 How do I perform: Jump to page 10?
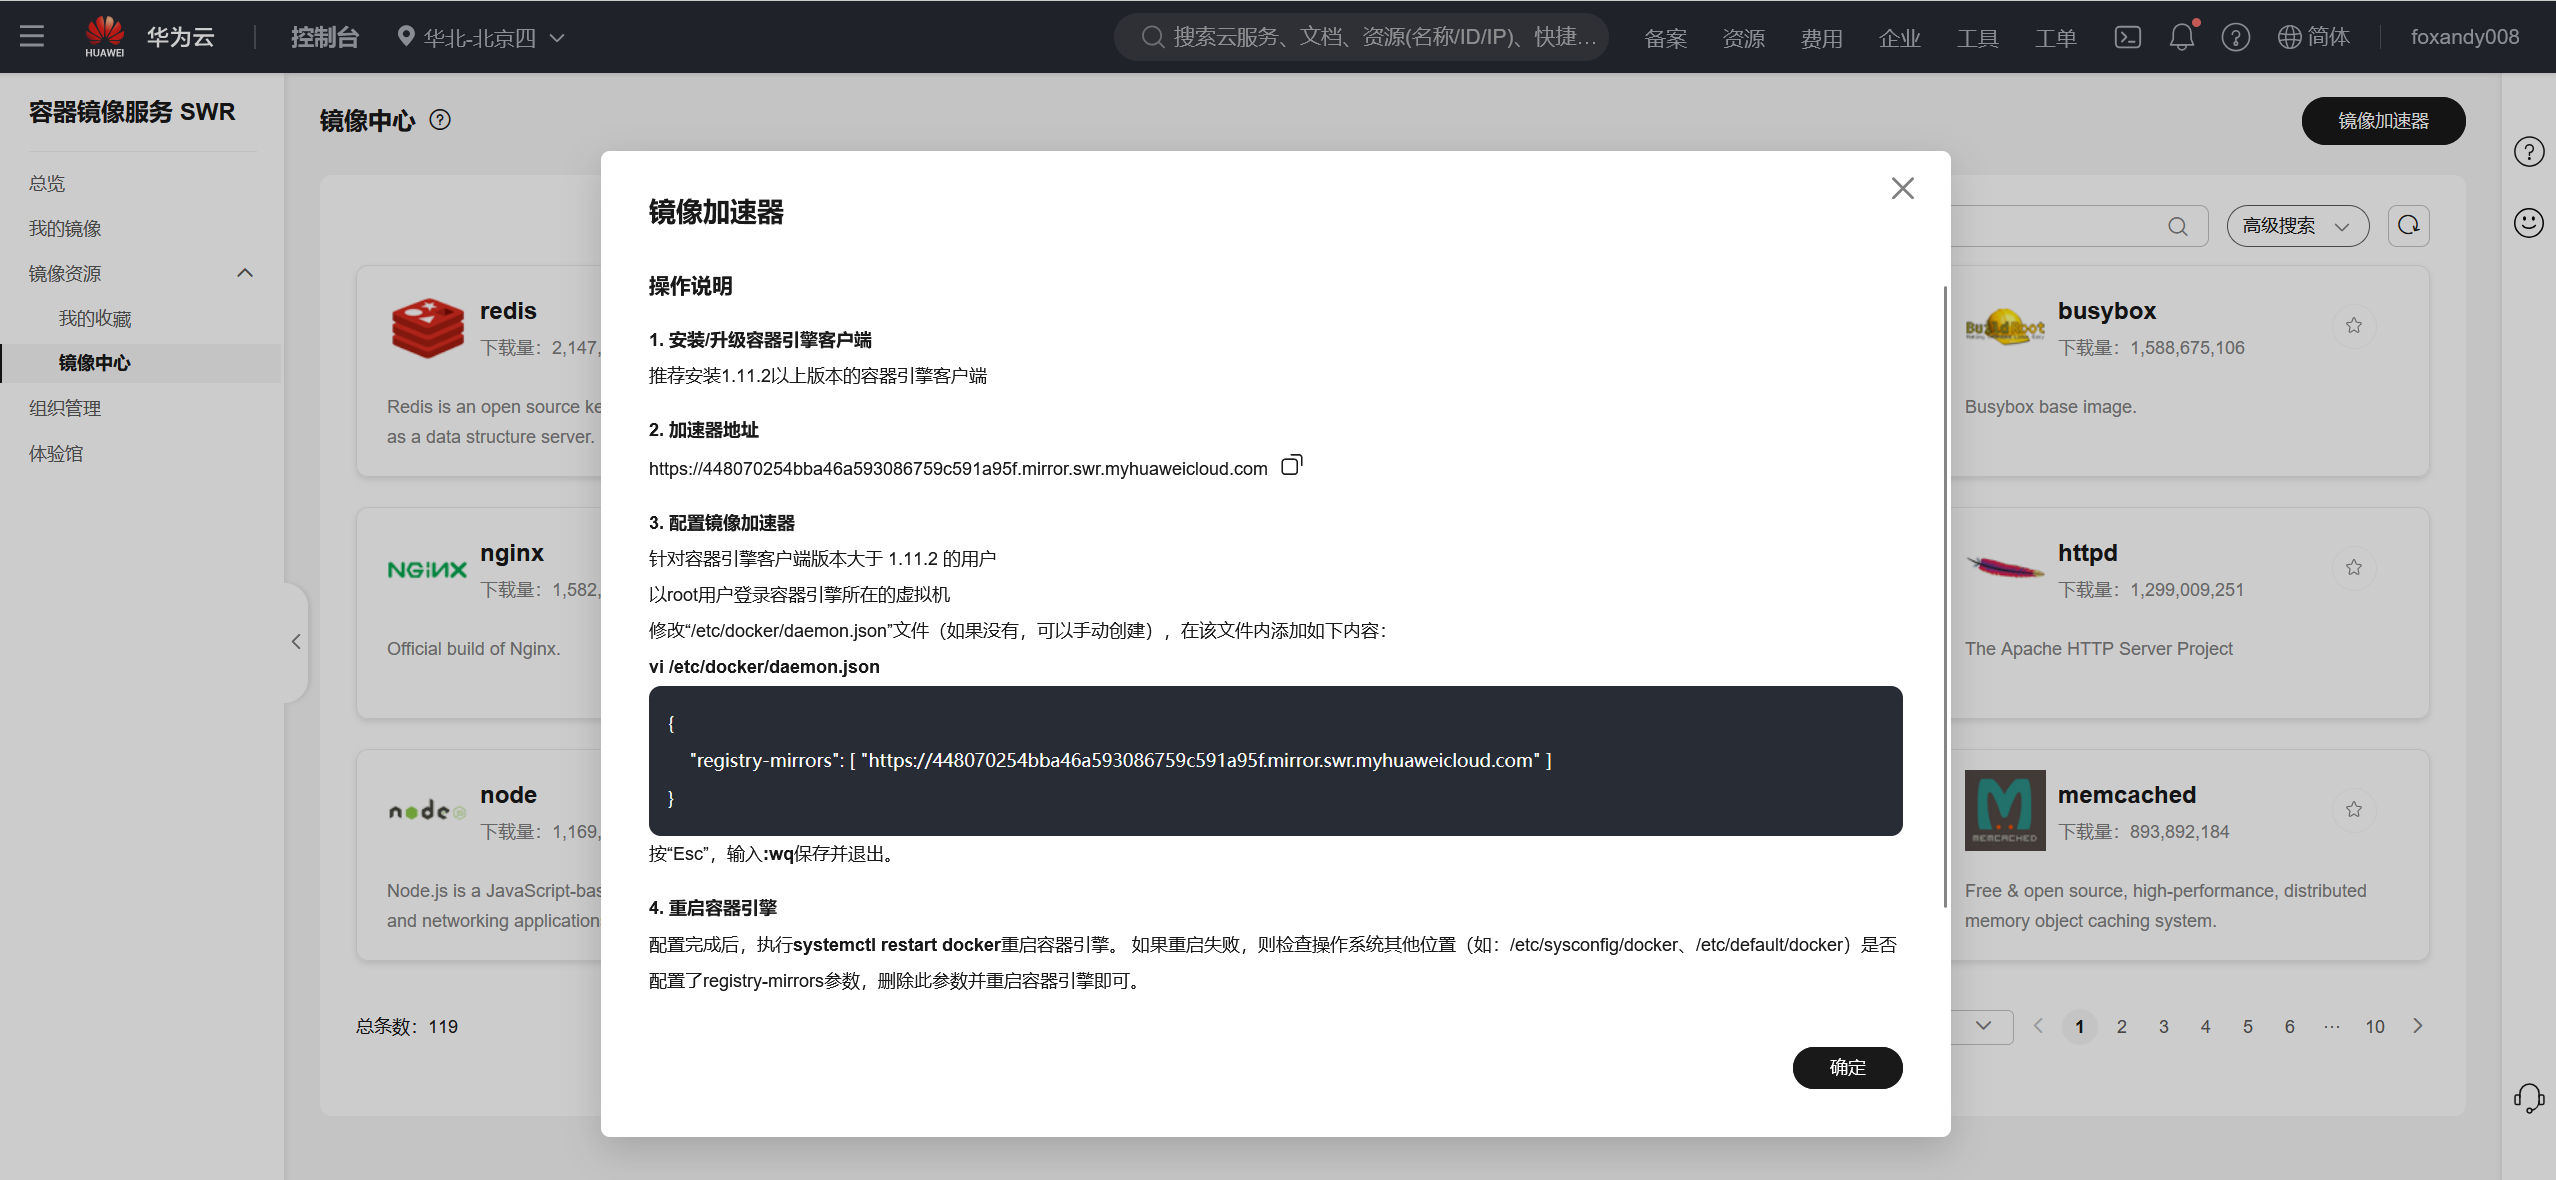pyautogui.click(x=2375, y=1027)
